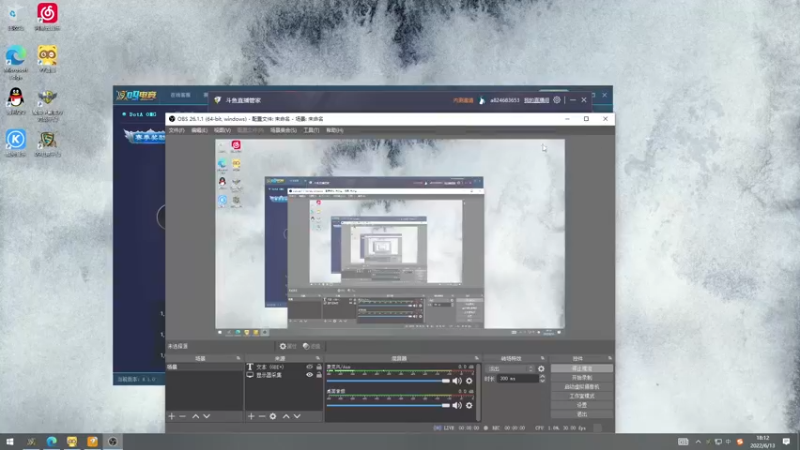Open Microsoft Edge from the taskbar

52,441
